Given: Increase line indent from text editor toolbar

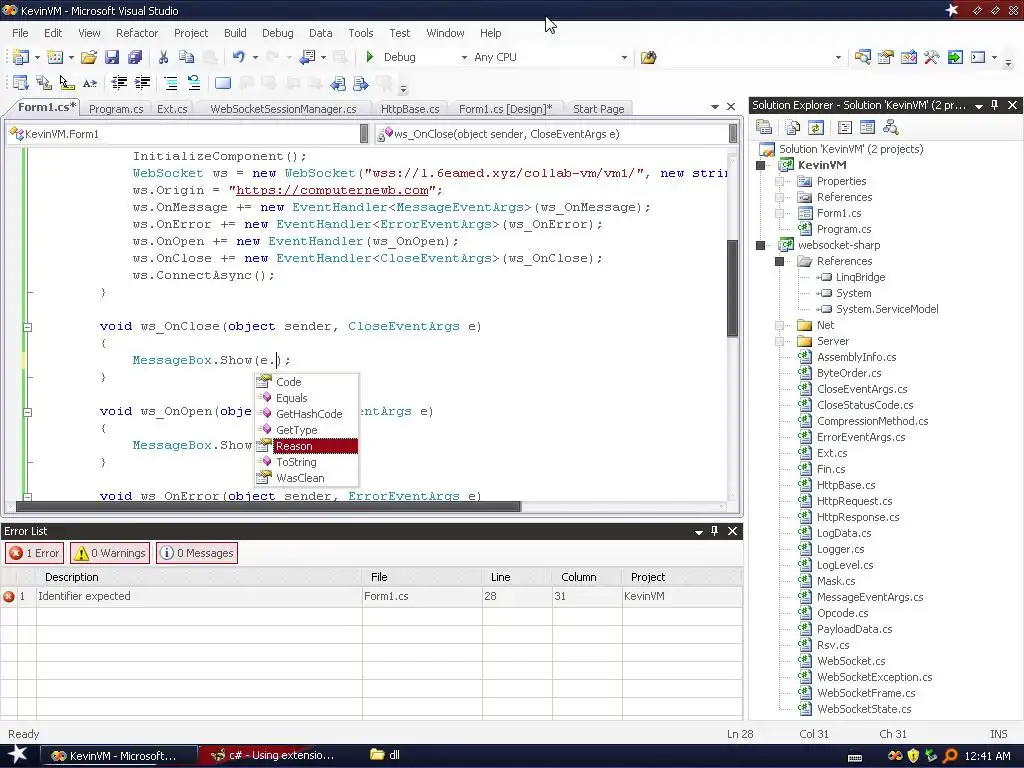Looking at the screenshot, I should (142, 83).
